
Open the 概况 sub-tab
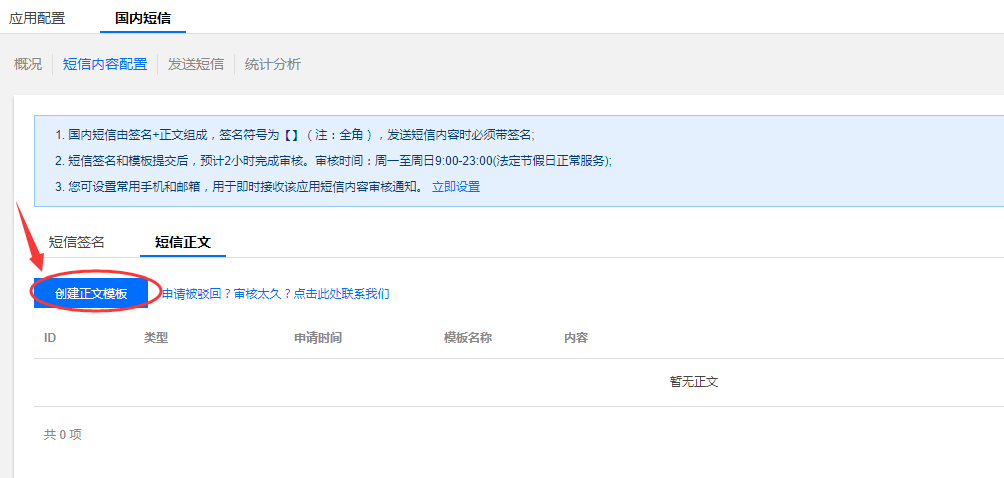(28, 64)
